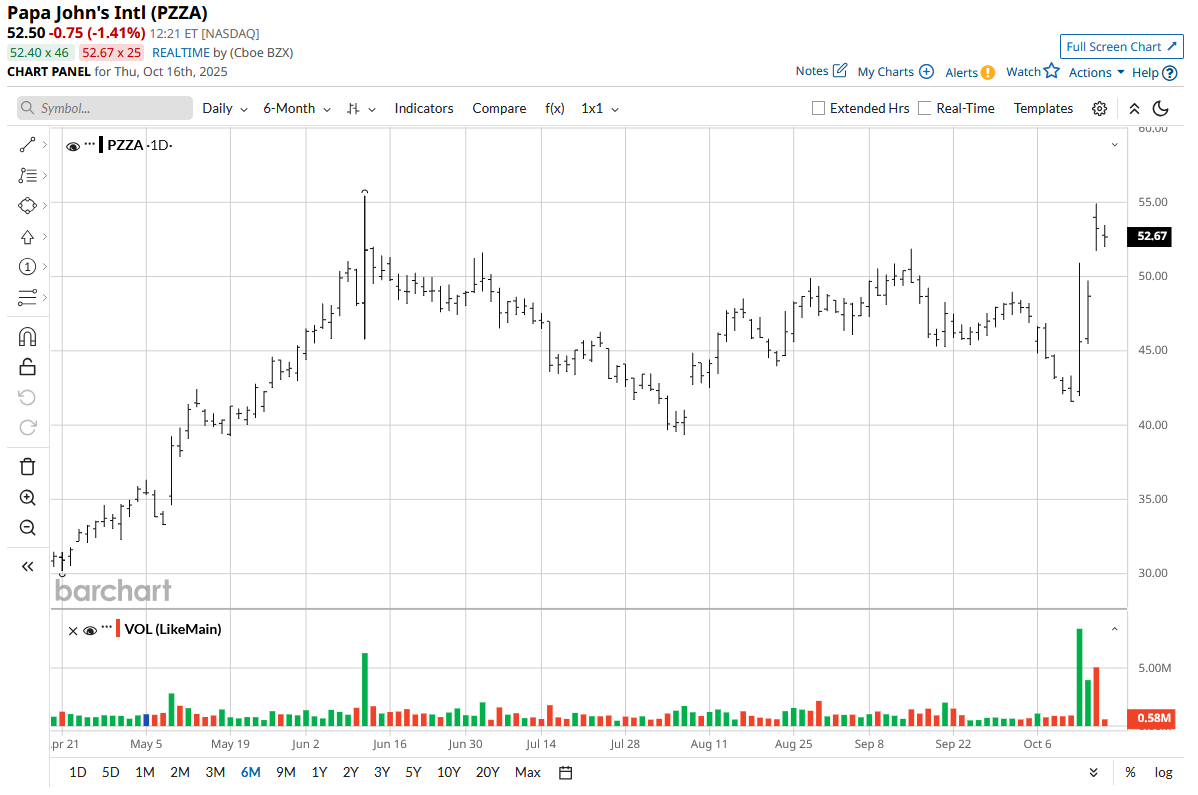The width and height of the screenshot is (1198, 795).
Task: Select the 1D time range
Action: point(78,773)
